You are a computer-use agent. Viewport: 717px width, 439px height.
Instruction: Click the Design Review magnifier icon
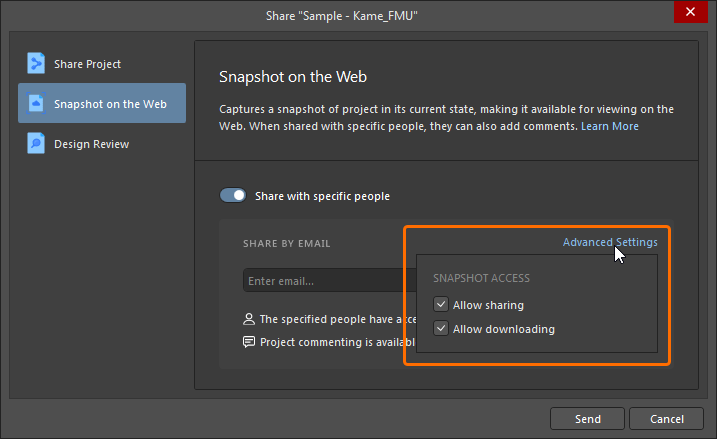[36, 144]
